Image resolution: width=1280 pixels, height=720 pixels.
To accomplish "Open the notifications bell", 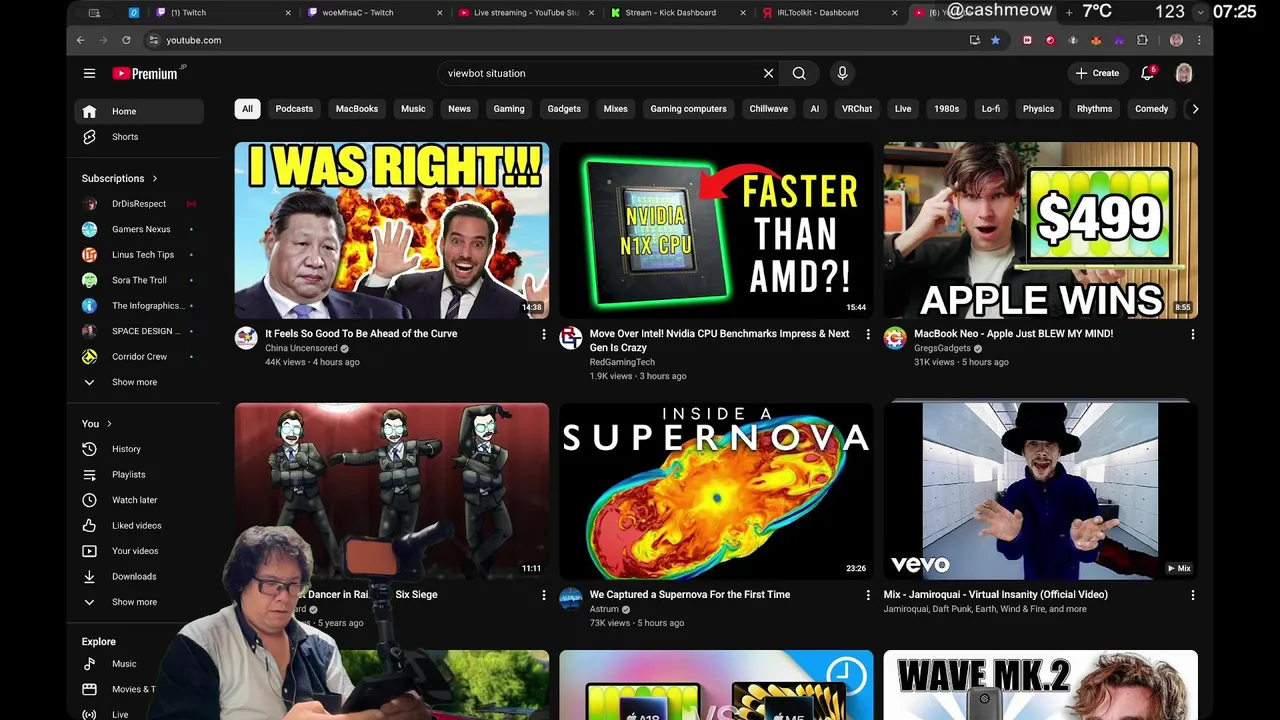I will [1147, 73].
